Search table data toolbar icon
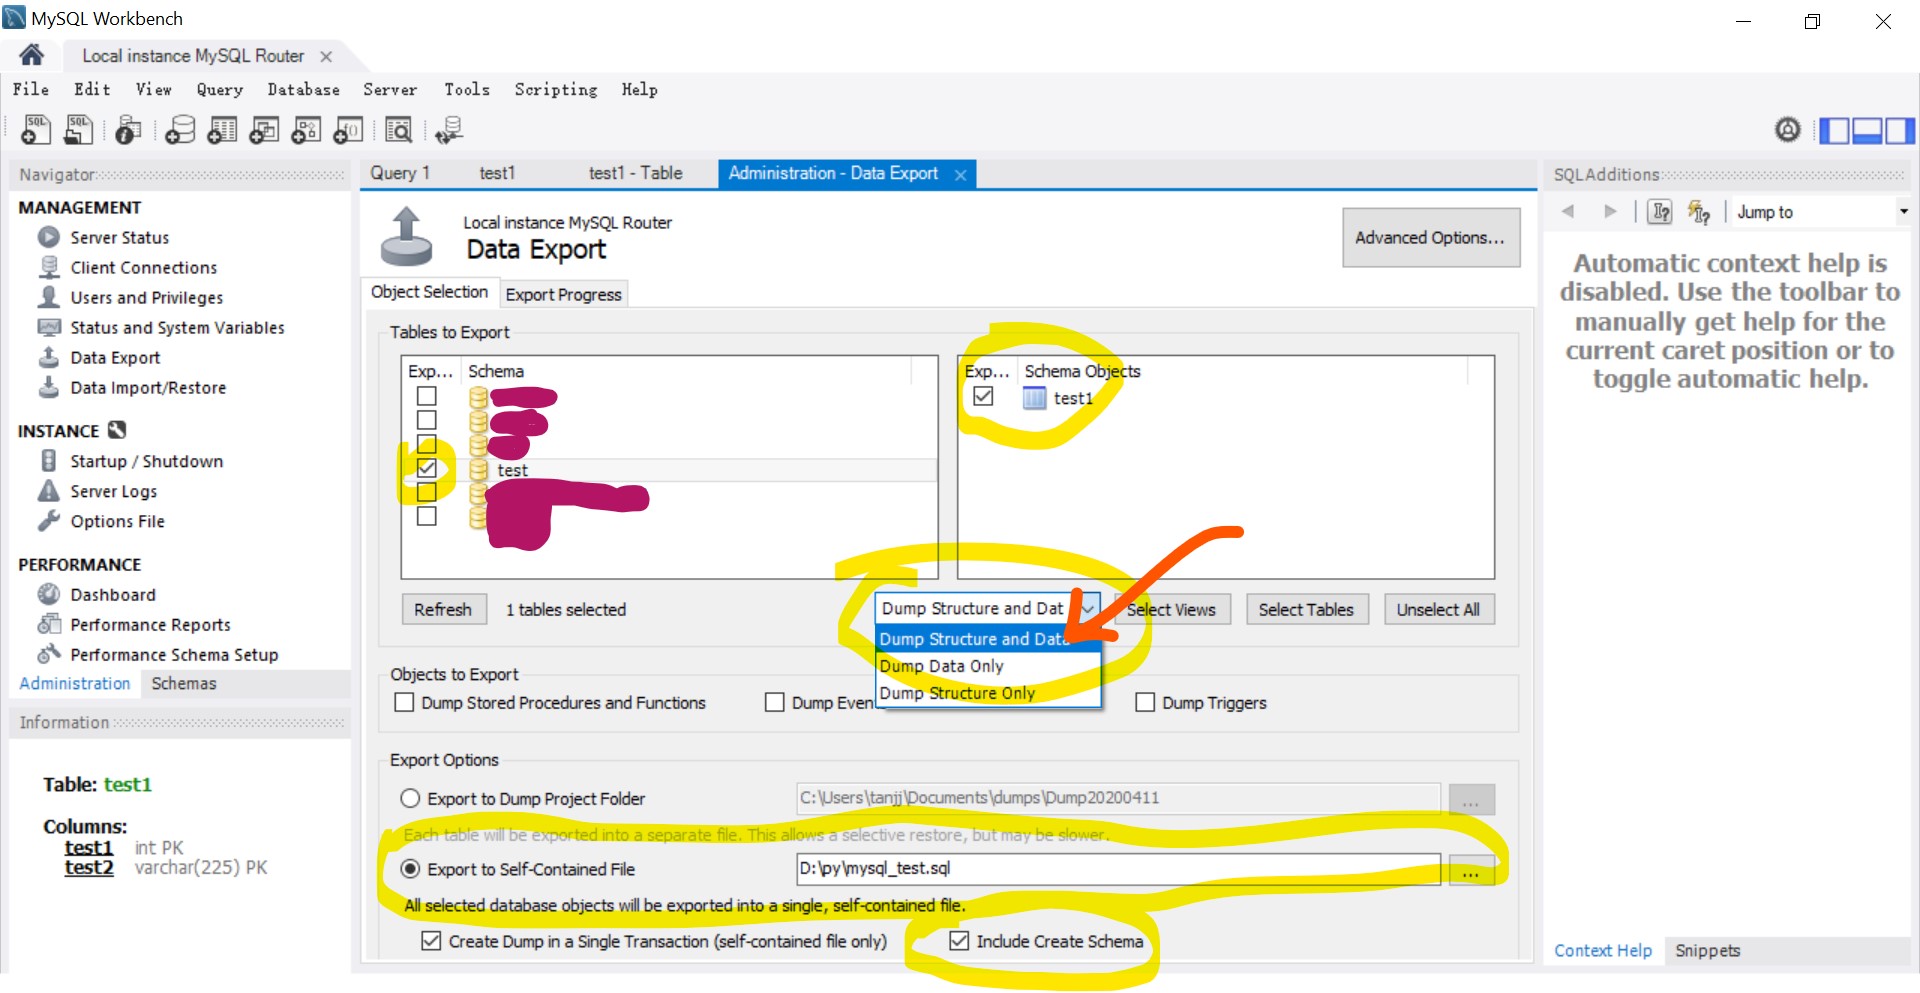Viewport: 1920px width, 993px height. tap(398, 130)
